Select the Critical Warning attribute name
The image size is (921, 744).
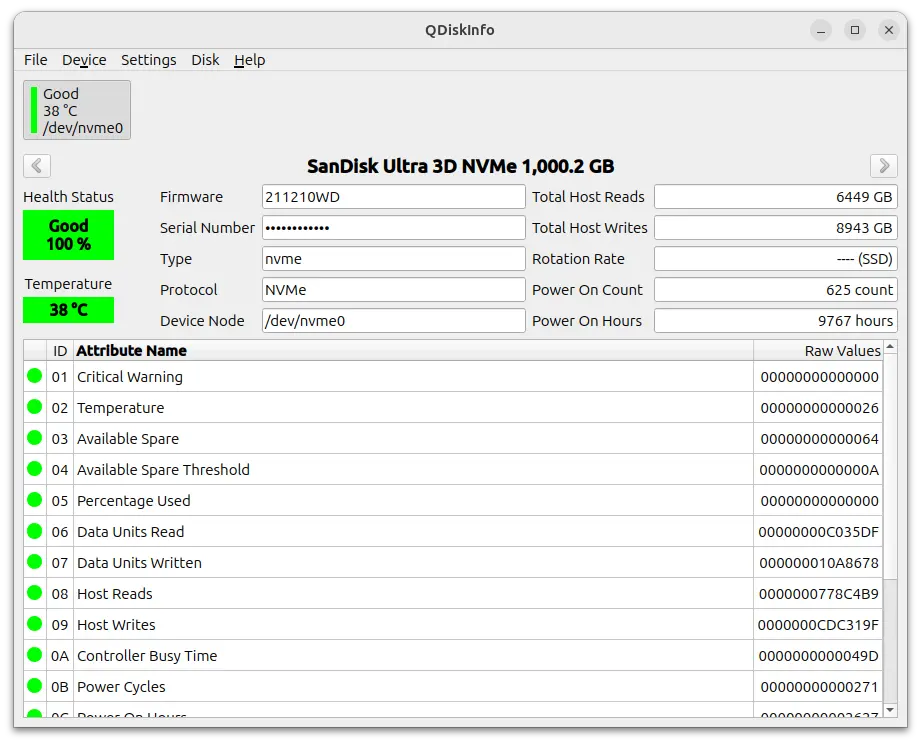(130, 377)
